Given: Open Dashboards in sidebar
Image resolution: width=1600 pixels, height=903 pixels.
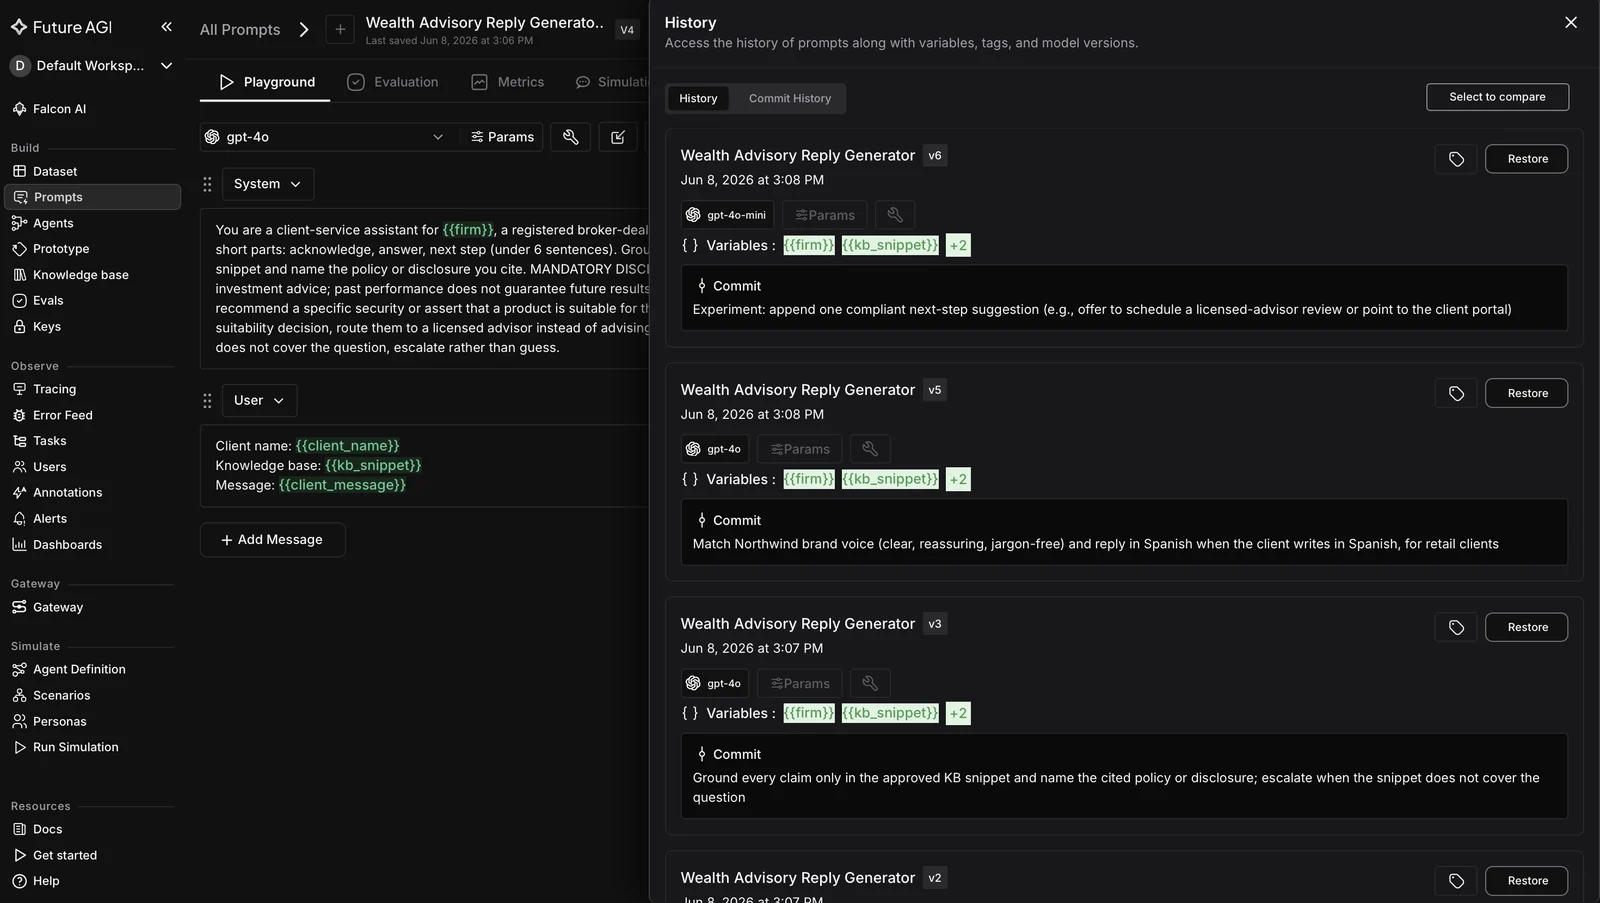Looking at the screenshot, I should point(91,545).
